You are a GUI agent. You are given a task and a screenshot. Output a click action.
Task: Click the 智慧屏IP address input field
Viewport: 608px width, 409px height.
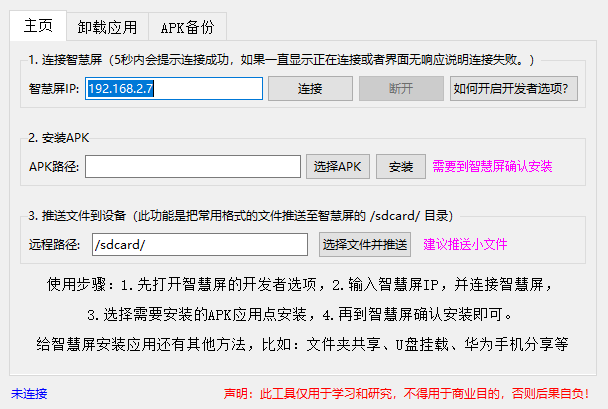[x=173, y=88]
